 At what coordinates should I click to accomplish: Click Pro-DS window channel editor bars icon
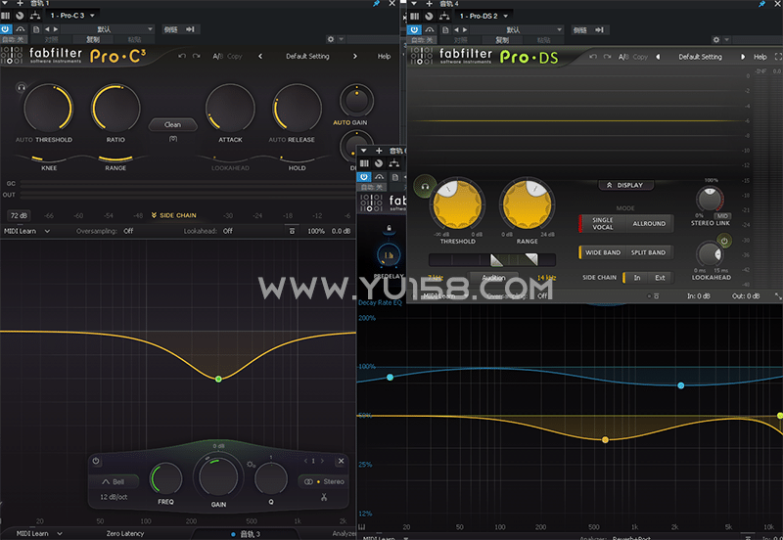414,16
